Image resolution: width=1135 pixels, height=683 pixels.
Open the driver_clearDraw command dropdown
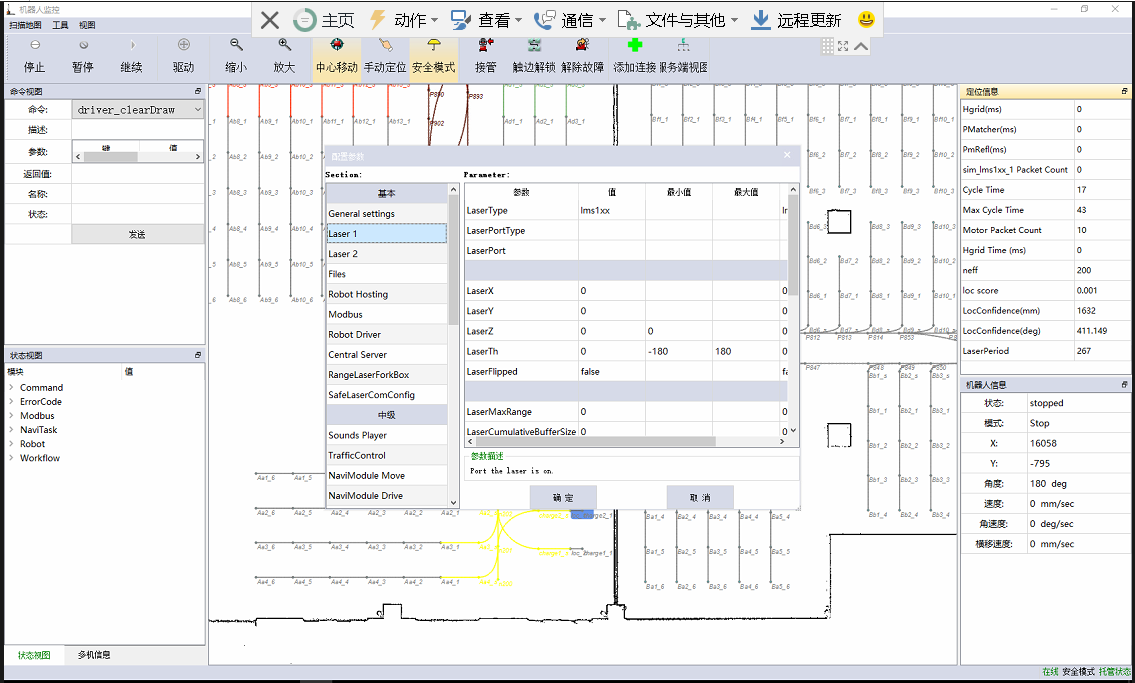(196, 110)
